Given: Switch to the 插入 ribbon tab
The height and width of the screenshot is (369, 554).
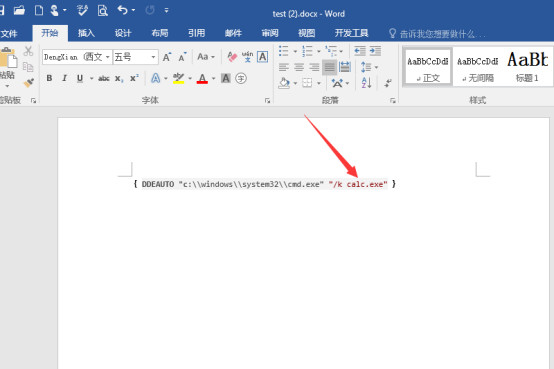Looking at the screenshot, I should (86, 33).
